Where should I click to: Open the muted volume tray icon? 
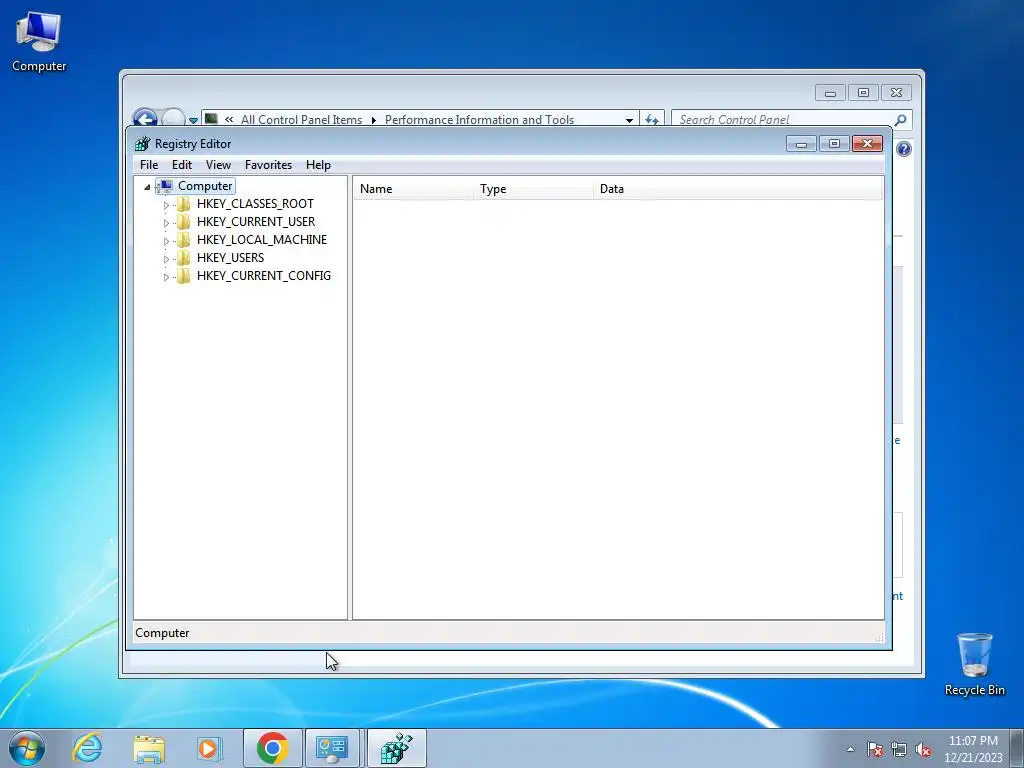point(923,749)
